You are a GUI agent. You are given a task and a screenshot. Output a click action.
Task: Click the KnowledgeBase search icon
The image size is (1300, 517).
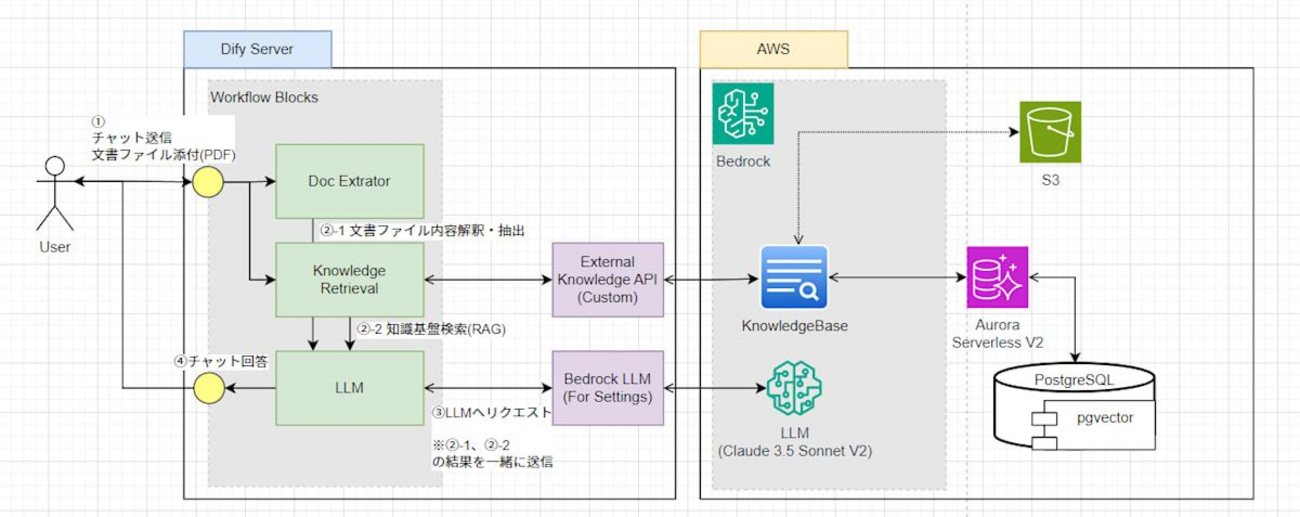(794, 277)
